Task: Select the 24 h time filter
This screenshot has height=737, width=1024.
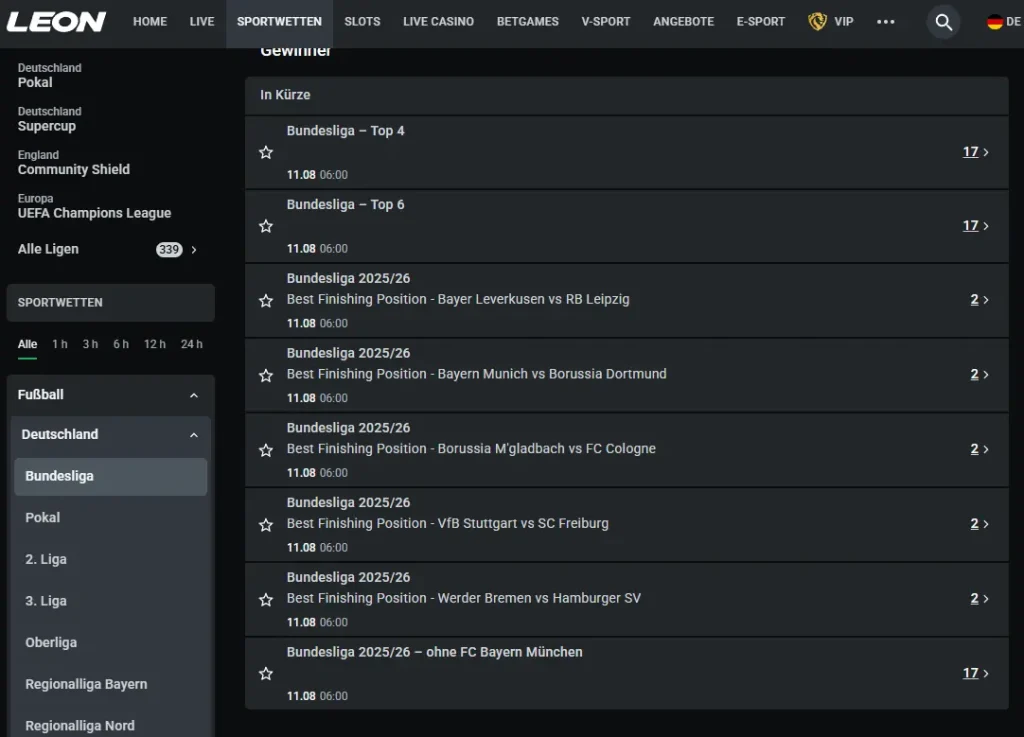Action: click(191, 344)
